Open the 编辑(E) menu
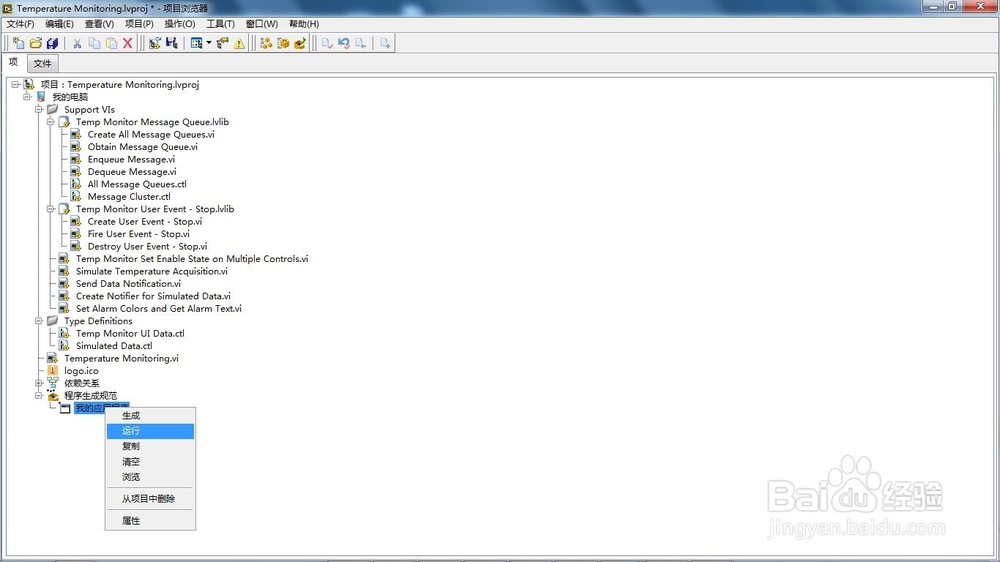This screenshot has height=562, width=1000. click(x=59, y=24)
